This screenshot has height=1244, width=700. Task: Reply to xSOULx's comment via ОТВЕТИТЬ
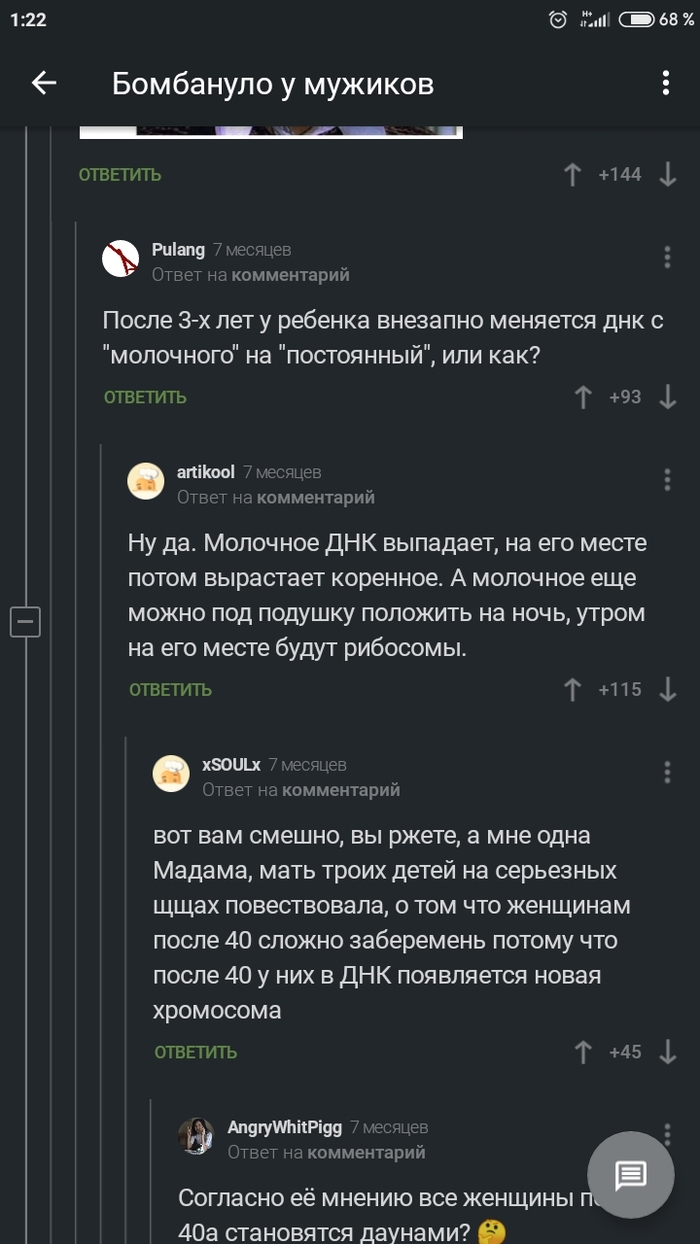(x=195, y=1052)
